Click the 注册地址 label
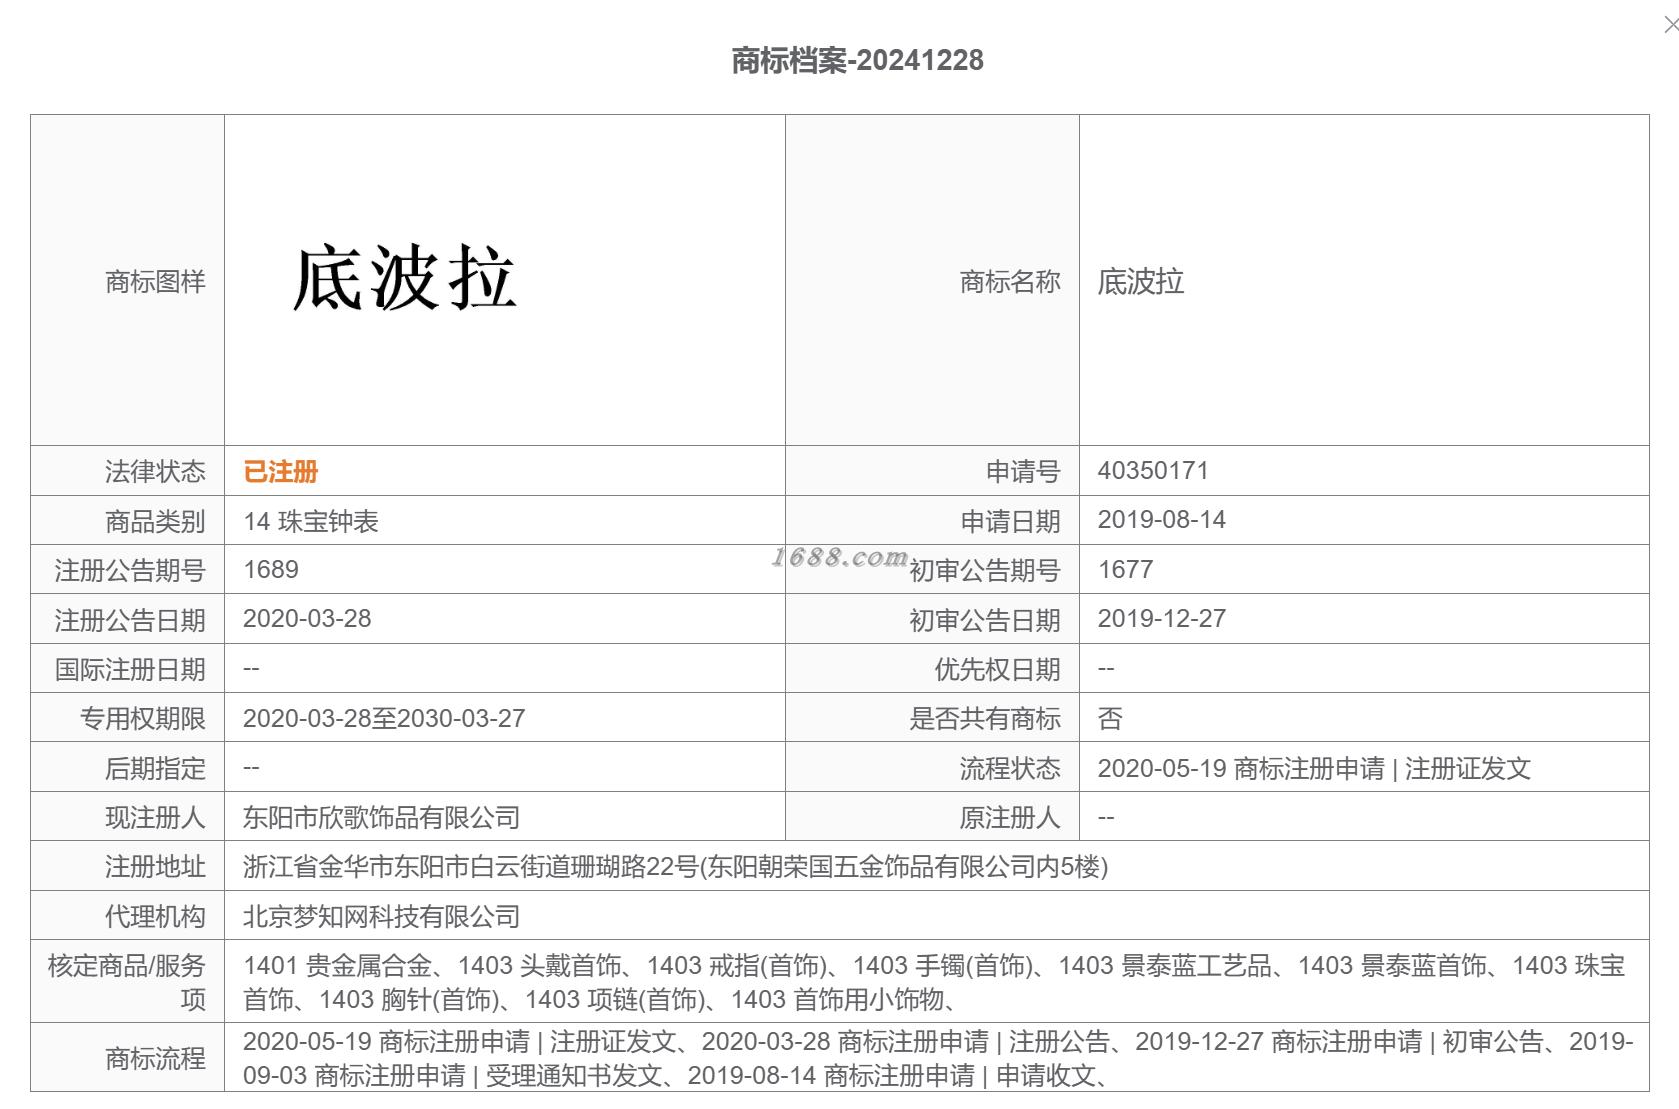 click(155, 866)
